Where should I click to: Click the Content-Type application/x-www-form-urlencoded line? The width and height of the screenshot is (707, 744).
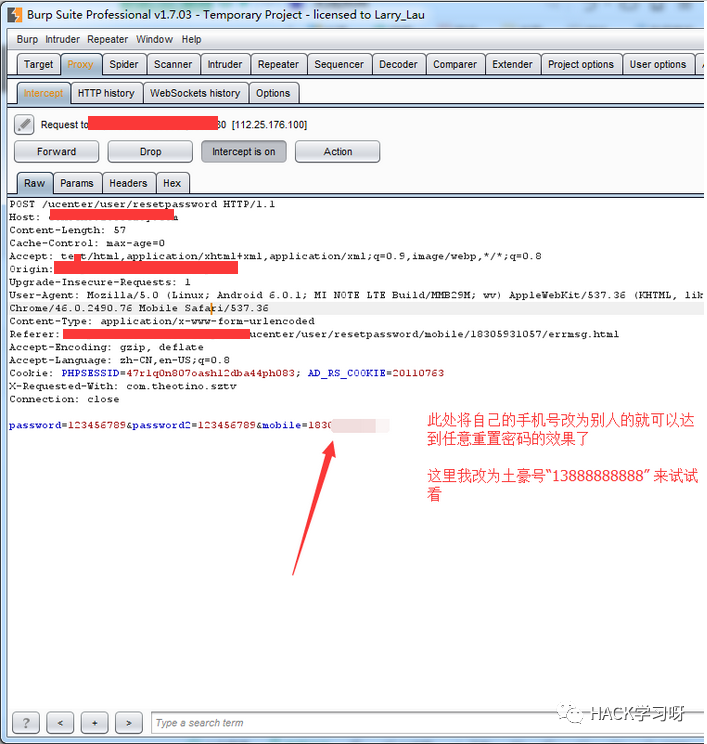[162, 321]
